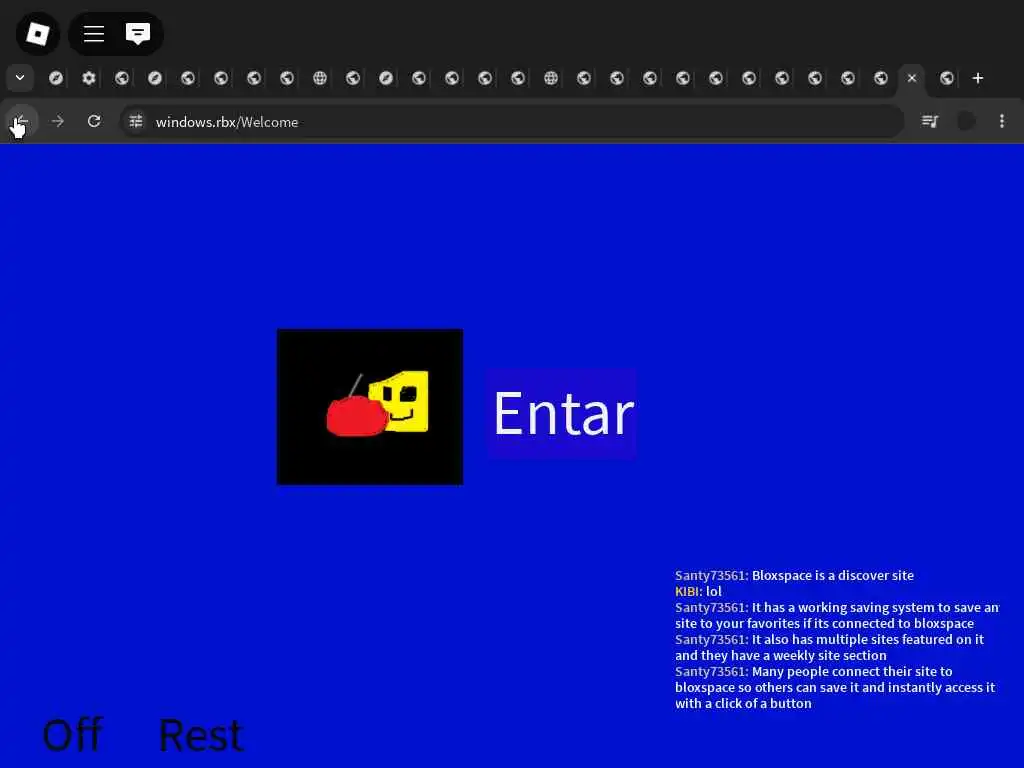Switch to the last tab before the plus
The height and width of the screenshot is (768, 1024).
pyautogui.click(x=946, y=78)
